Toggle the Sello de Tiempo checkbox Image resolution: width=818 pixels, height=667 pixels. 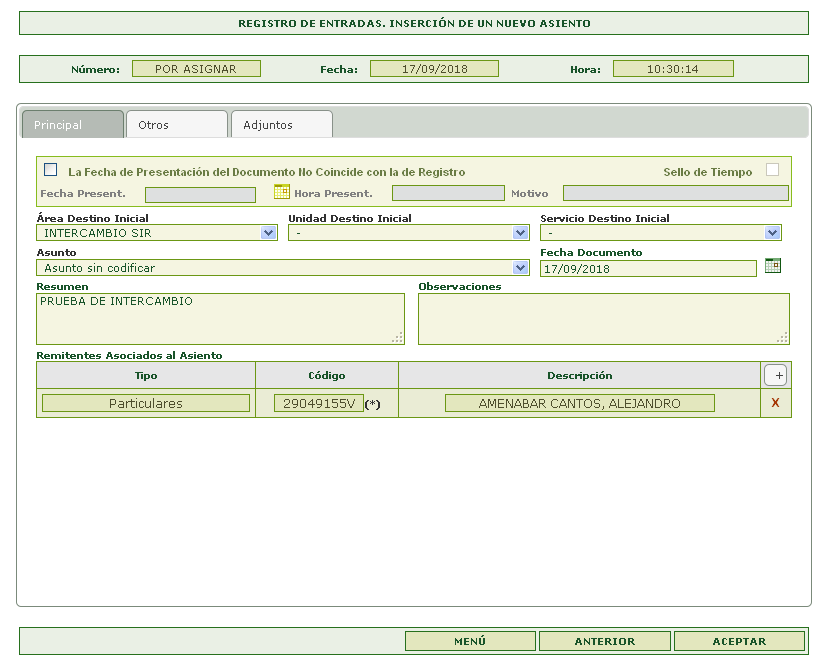[x=773, y=169]
